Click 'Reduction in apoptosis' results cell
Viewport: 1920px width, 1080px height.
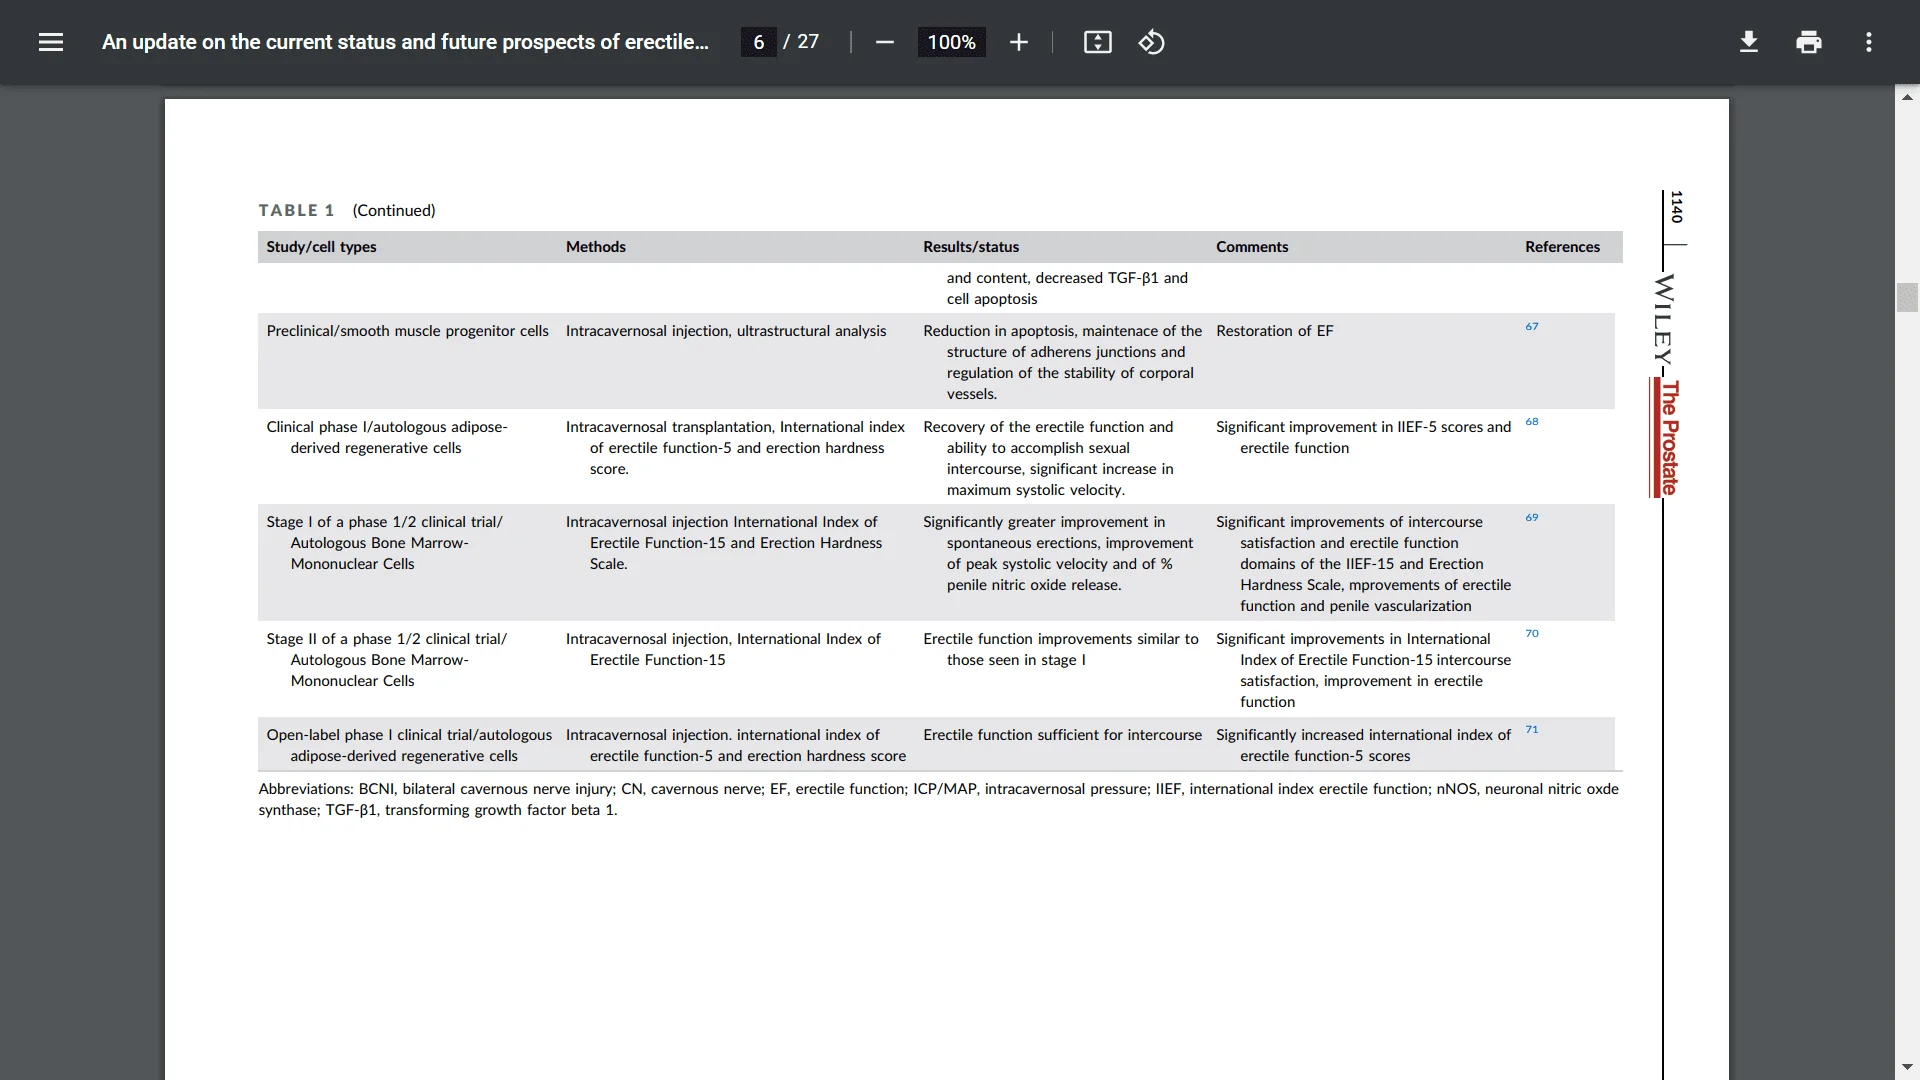pyautogui.click(x=1062, y=362)
